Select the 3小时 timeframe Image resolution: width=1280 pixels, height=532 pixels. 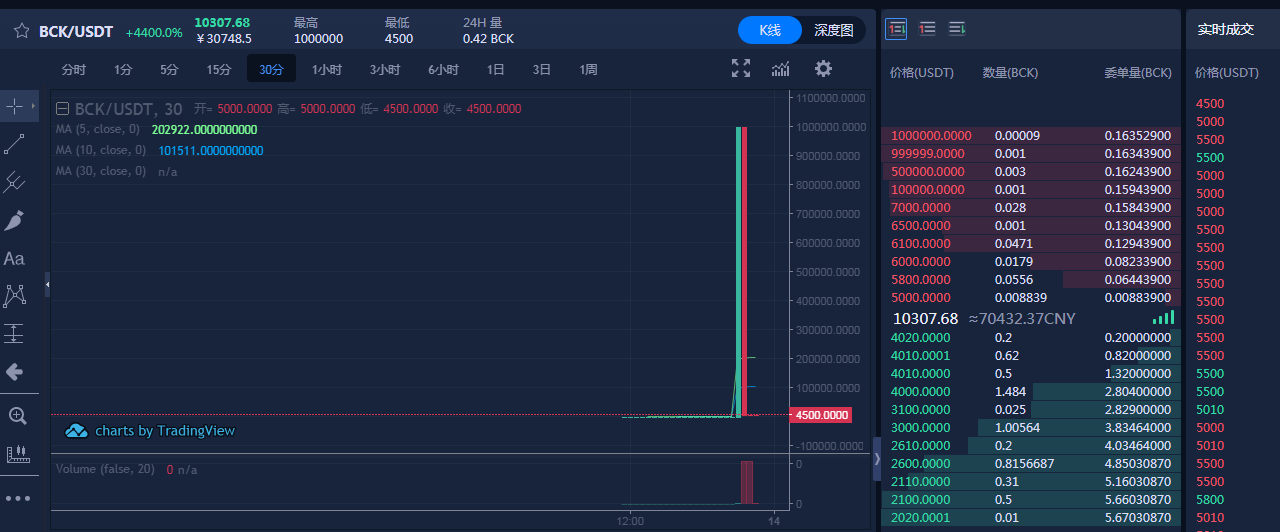(x=385, y=70)
